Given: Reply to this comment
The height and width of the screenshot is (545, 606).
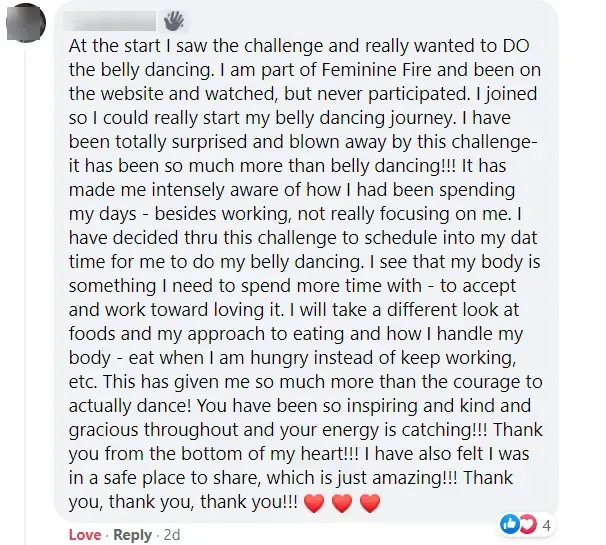Looking at the screenshot, I should [x=133, y=535].
